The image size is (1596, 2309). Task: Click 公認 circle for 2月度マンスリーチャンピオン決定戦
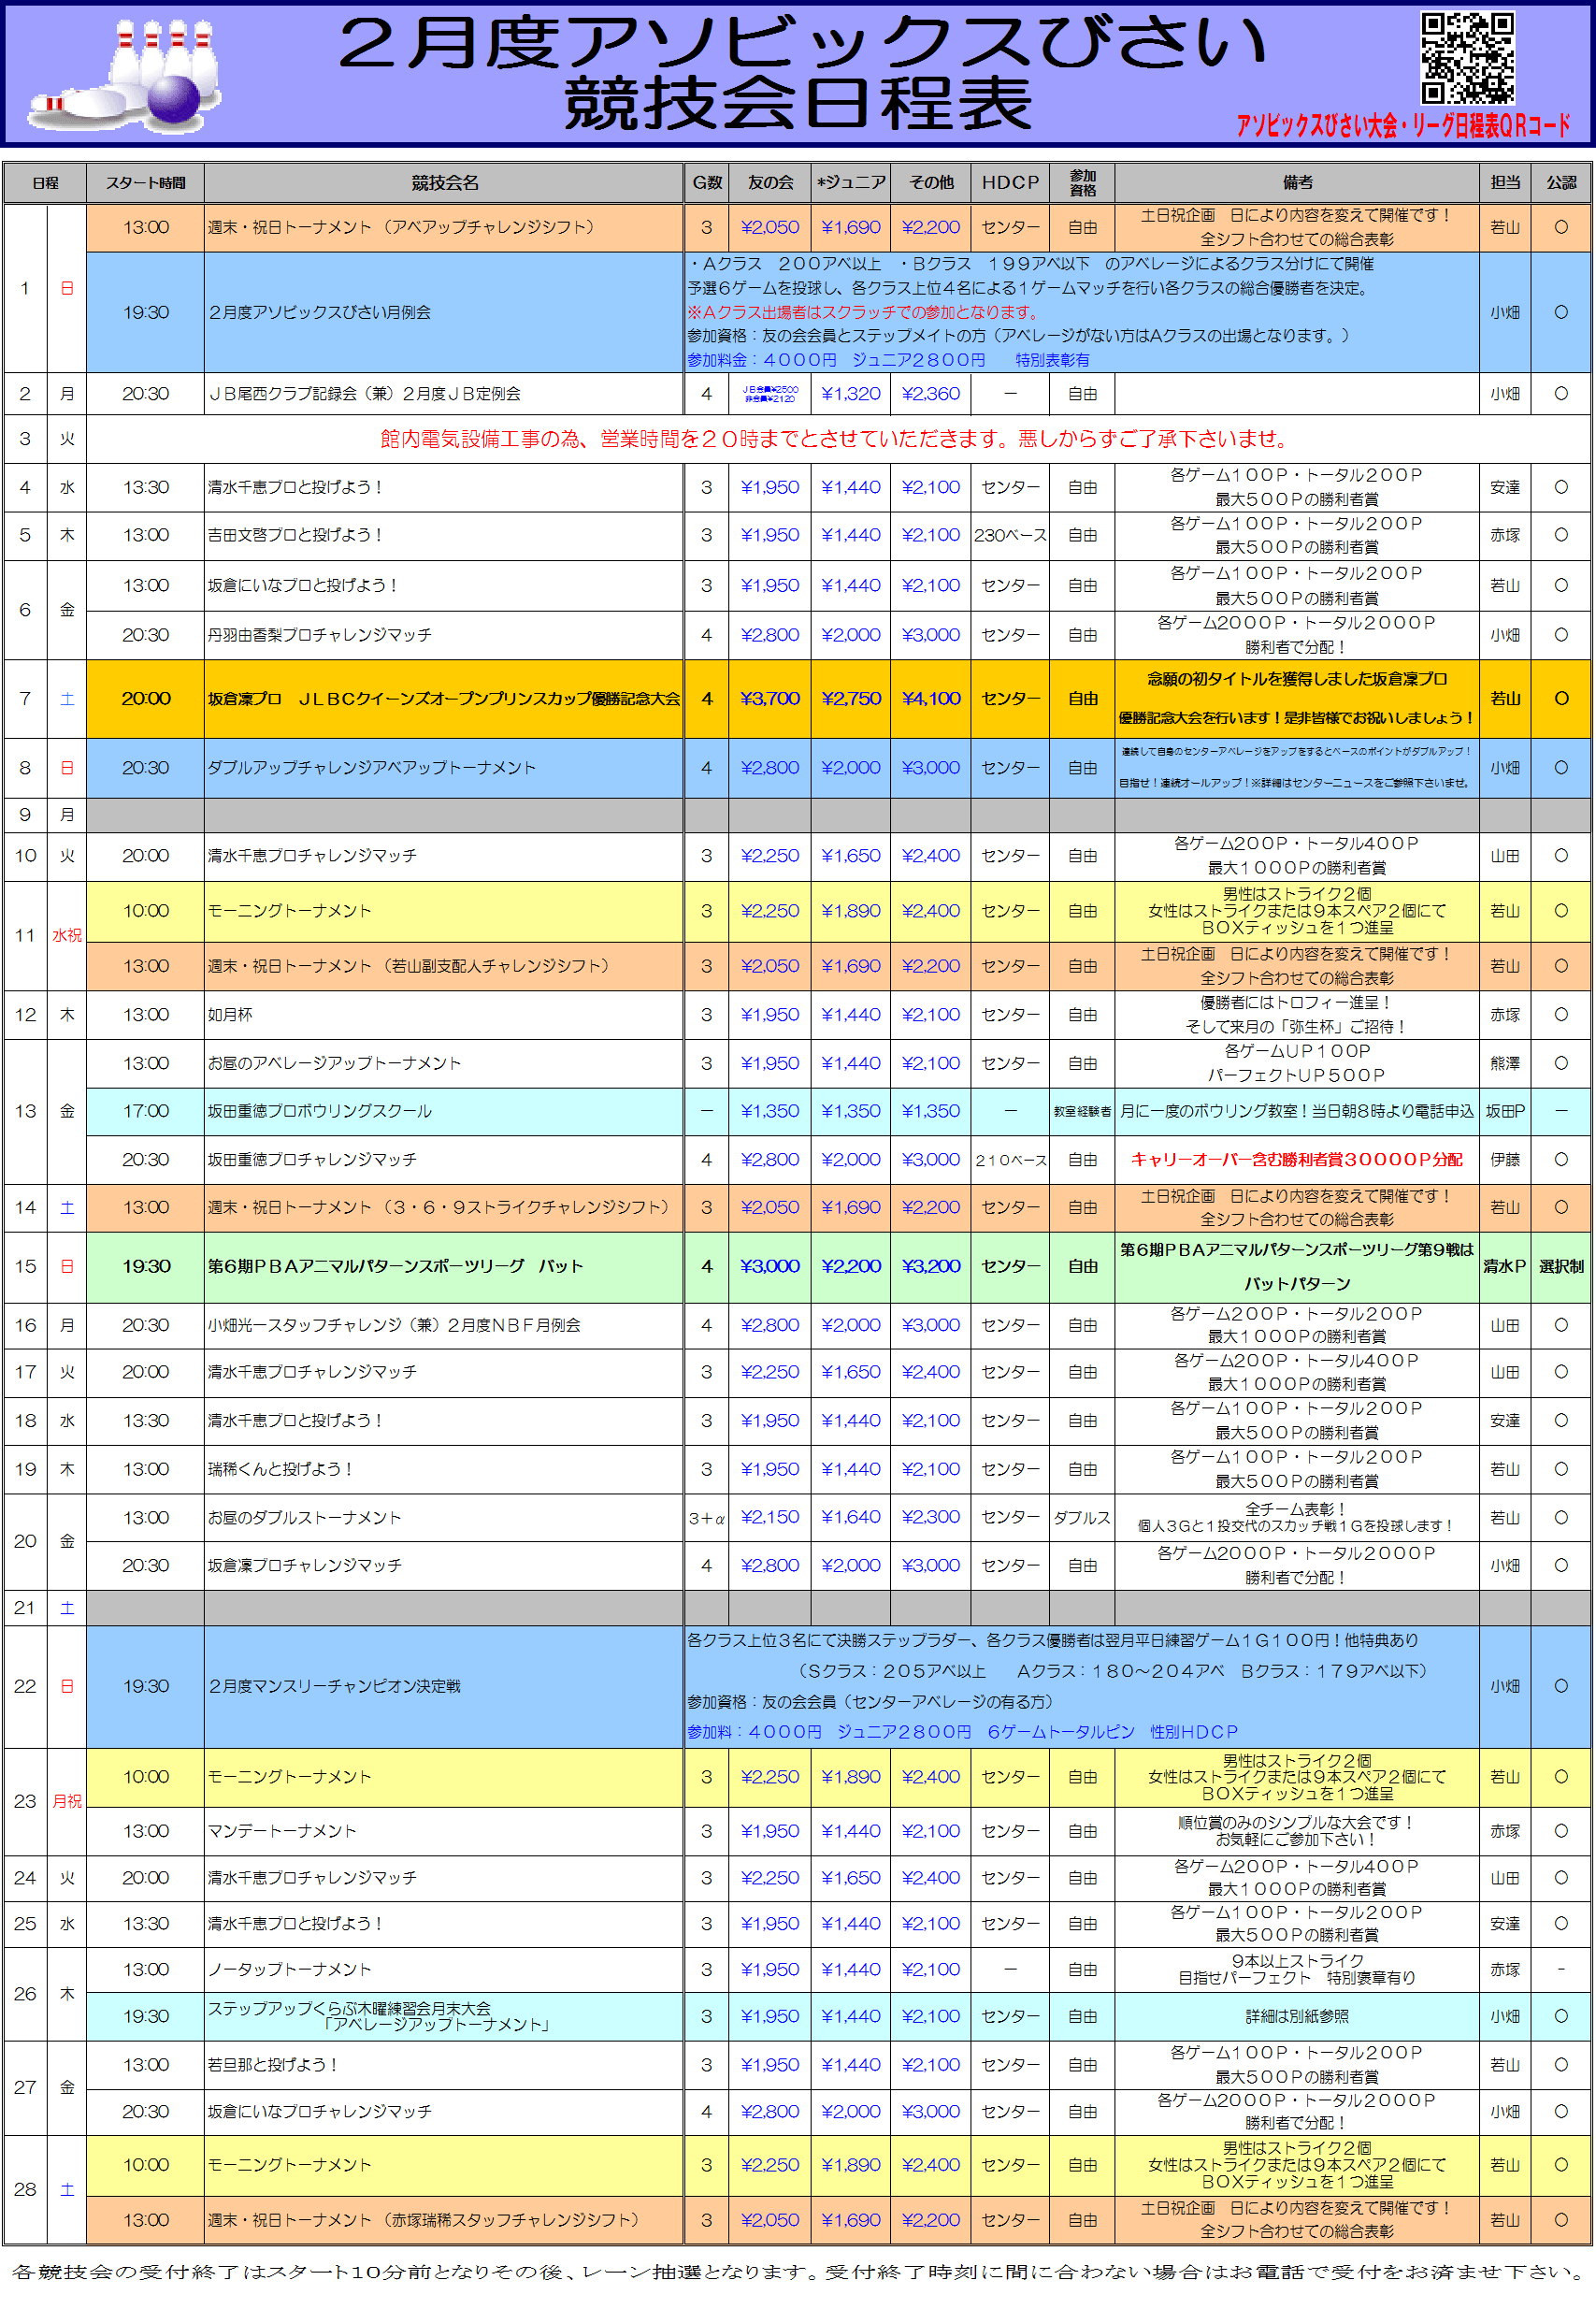point(1560,1686)
